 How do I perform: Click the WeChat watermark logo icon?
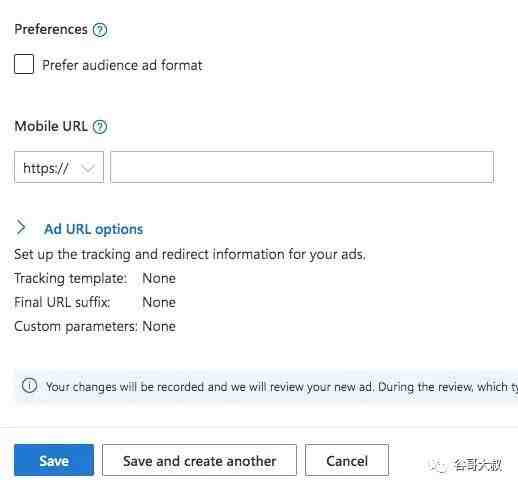click(x=439, y=465)
